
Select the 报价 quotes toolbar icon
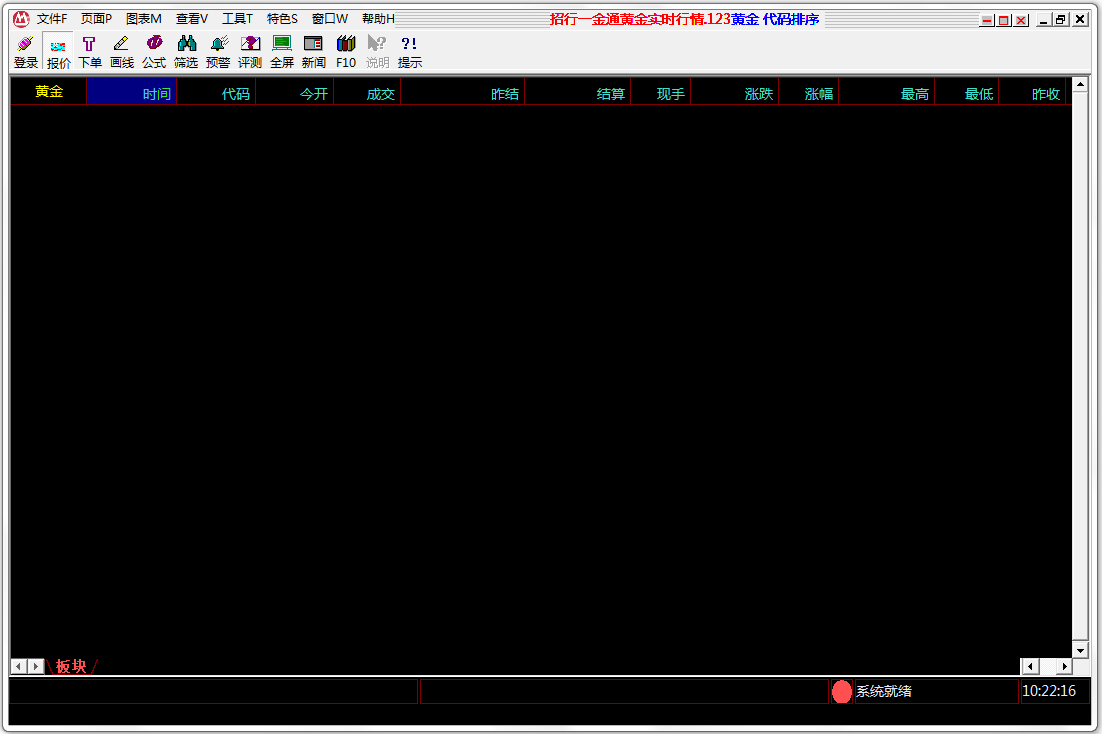click(58, 52)
